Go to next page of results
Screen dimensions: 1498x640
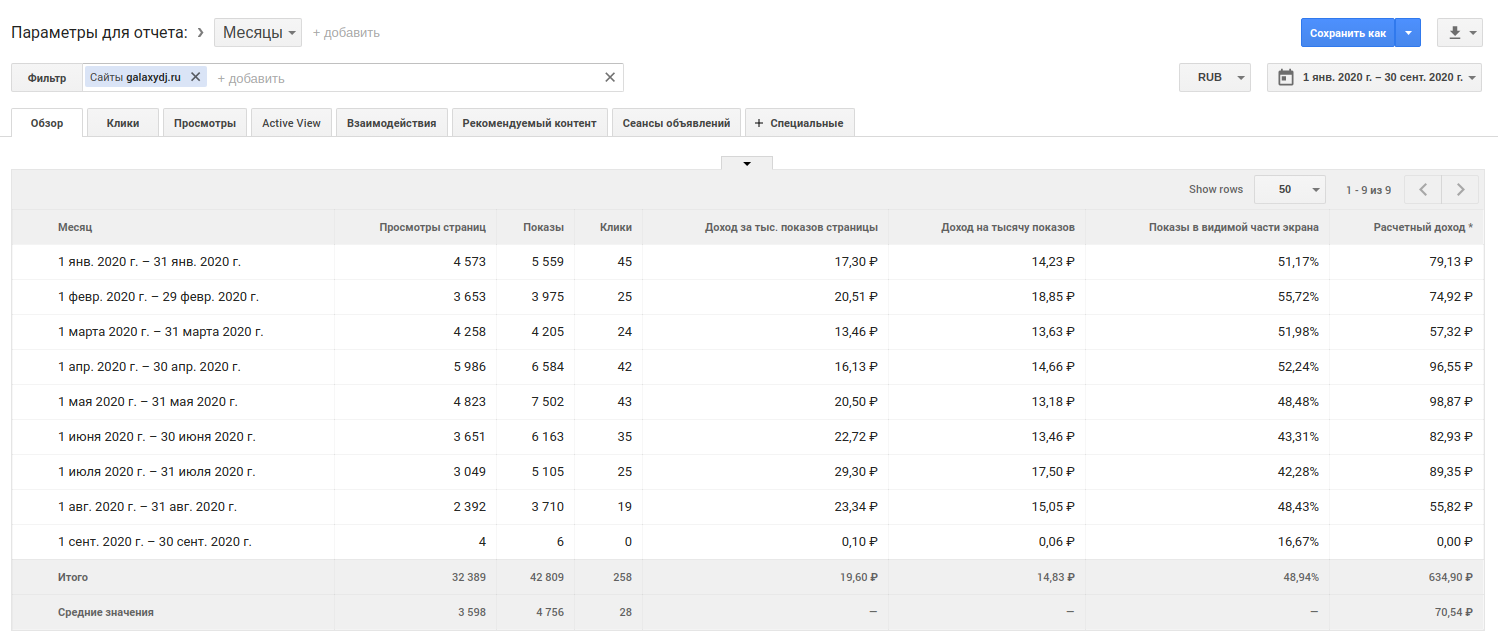tap(1461, 189)
